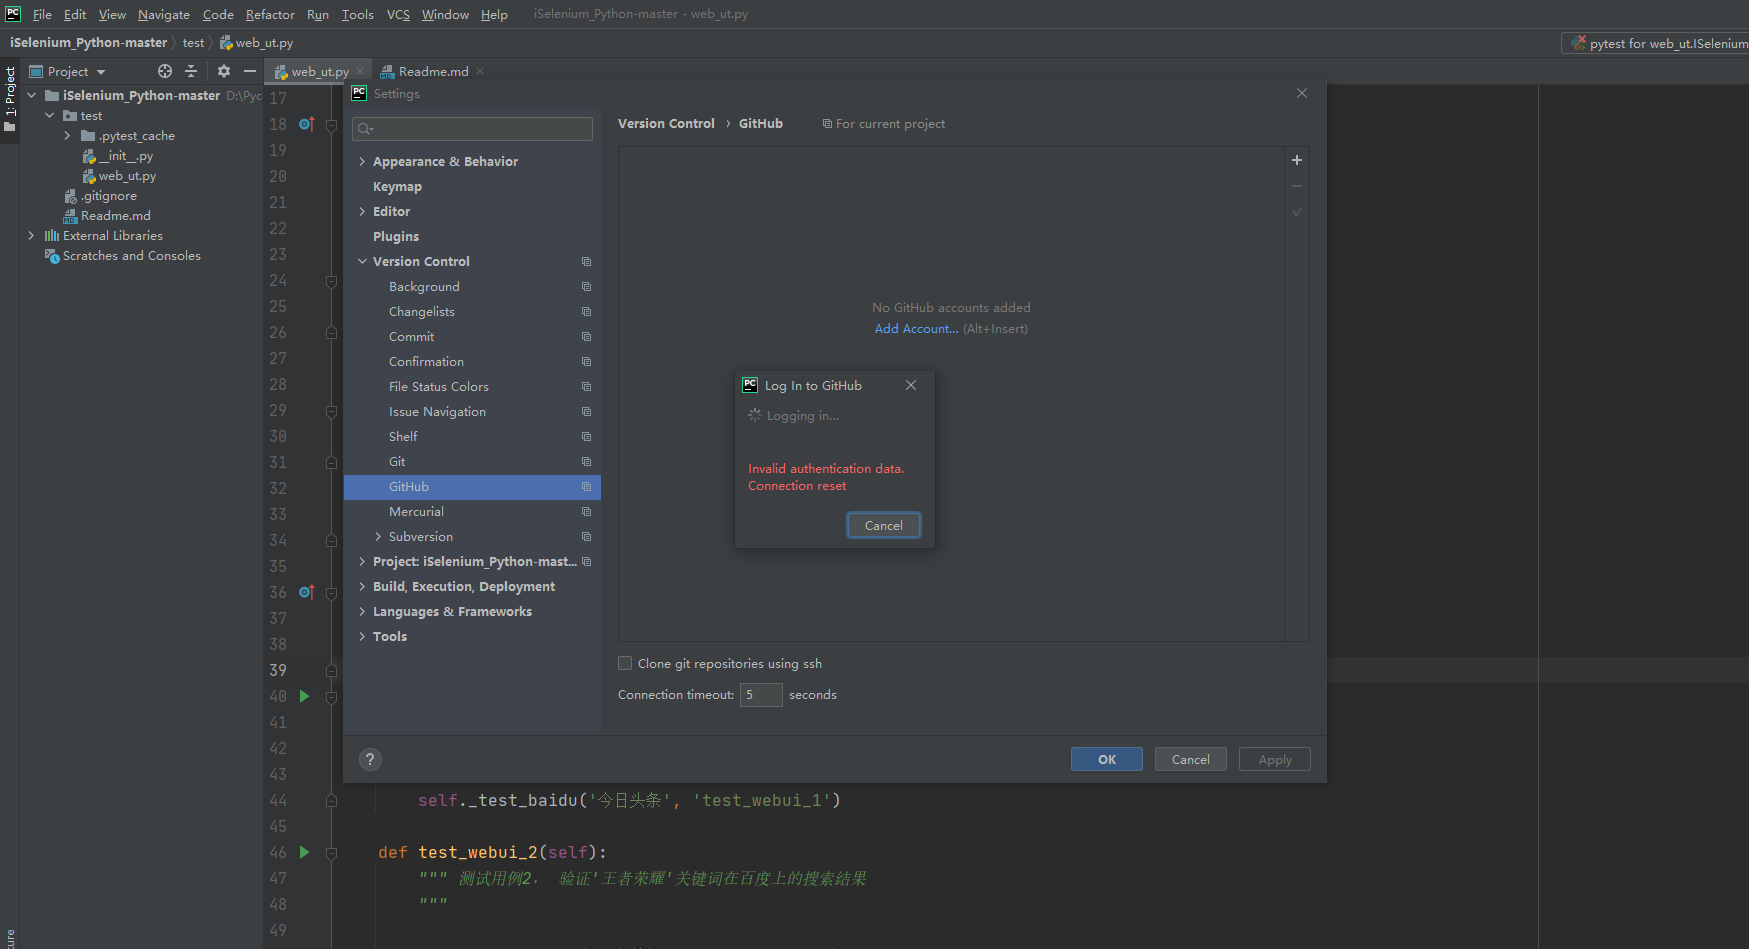Open the Refactor menu

(270, 14)
